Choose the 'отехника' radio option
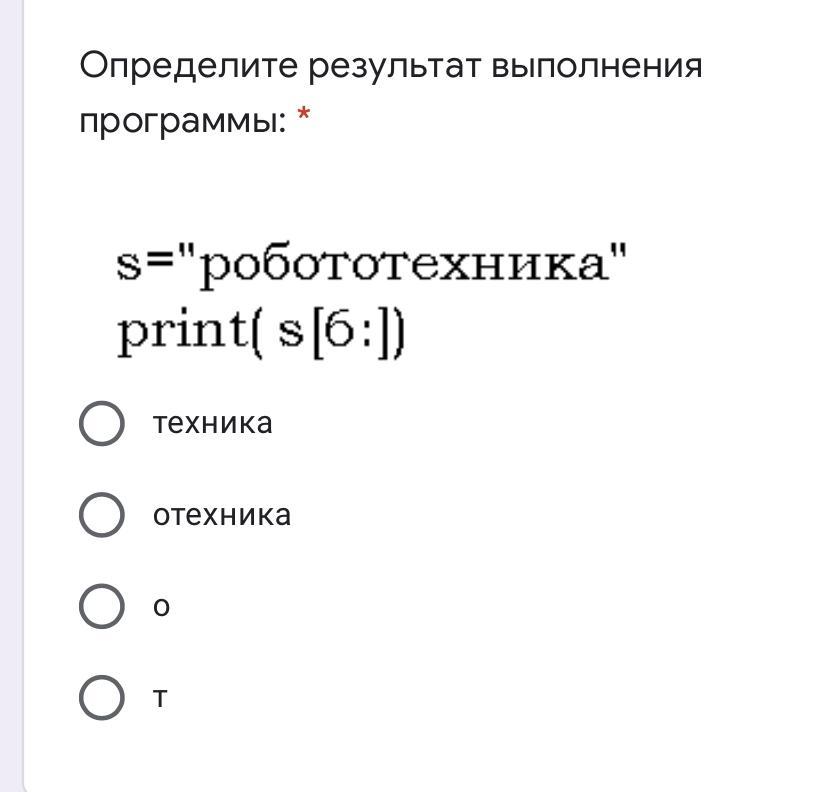This screenshot has height=792, width=828. tap(101, 515)
